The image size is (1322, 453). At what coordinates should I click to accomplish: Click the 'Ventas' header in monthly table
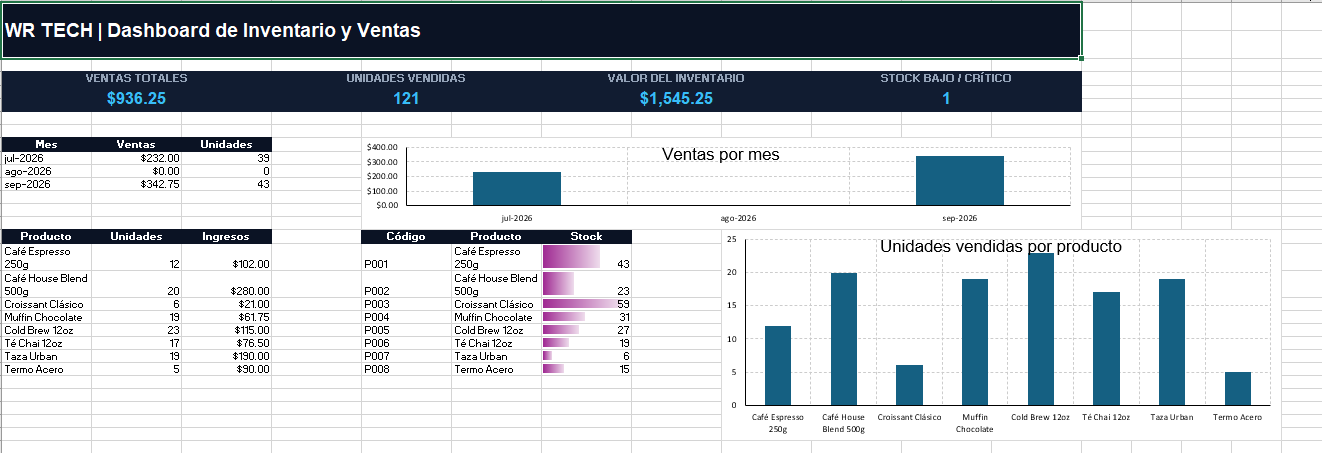[136, 144]
